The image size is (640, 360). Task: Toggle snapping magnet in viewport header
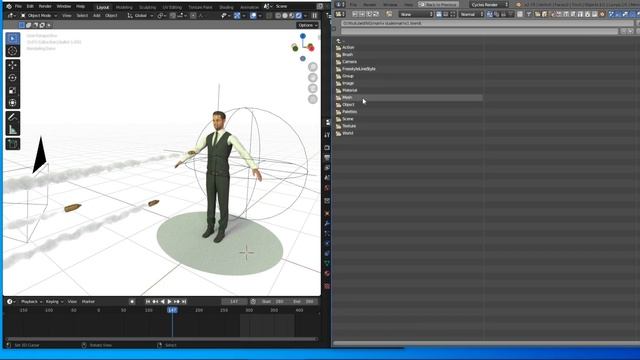pyautogui.click(x=173, y=16)
